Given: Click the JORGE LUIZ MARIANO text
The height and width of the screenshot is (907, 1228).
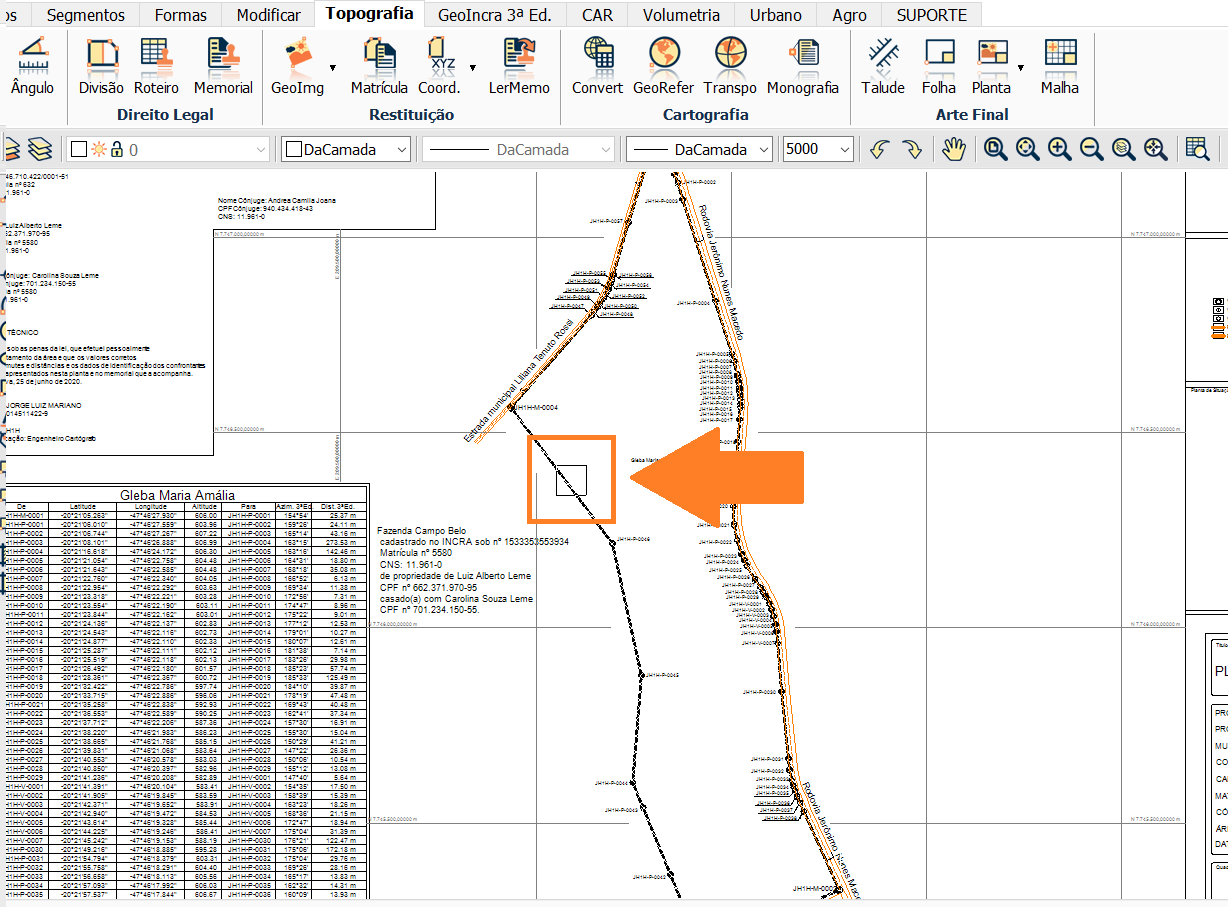Looking at the screenshot, I should [x=41, y=405].
